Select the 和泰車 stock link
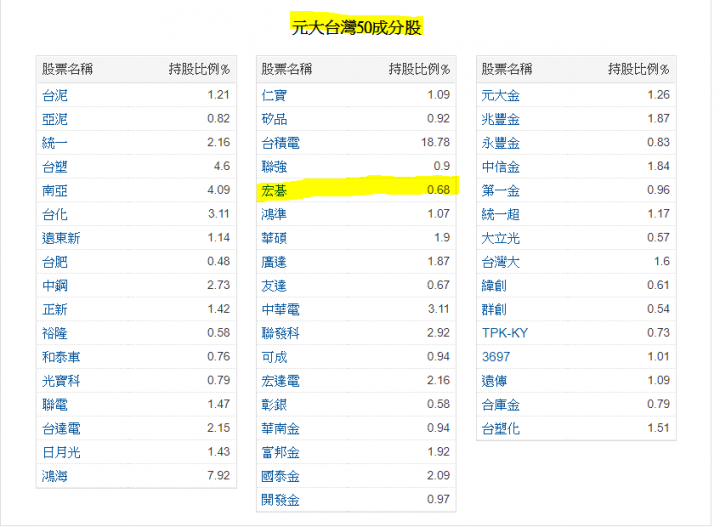 (x=61, y=357)
